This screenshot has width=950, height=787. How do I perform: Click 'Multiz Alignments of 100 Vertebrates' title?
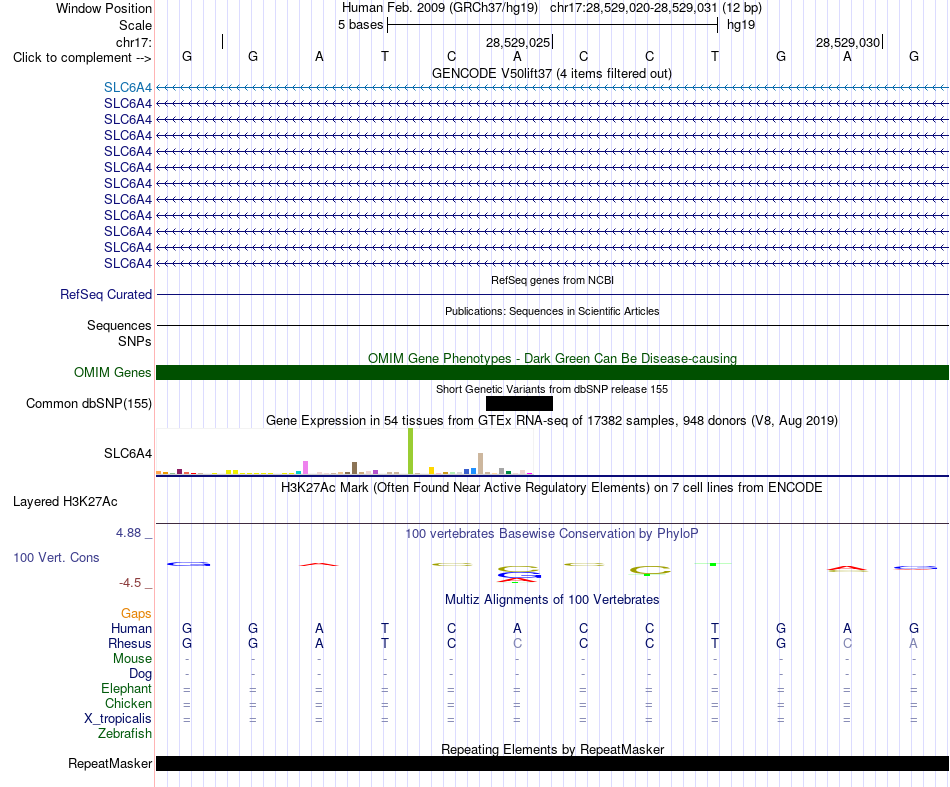(x=552, y=600)
